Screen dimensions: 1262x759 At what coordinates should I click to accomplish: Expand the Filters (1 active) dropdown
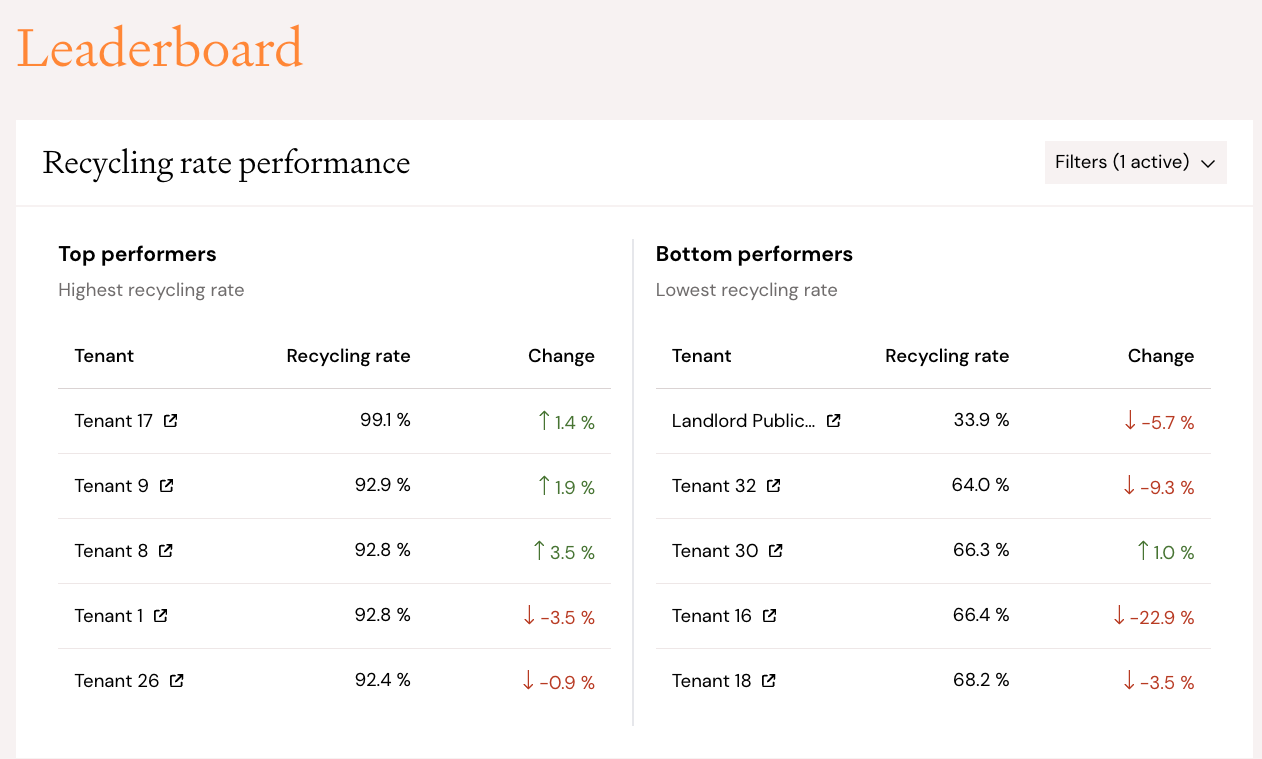[x=1135, y=162]
